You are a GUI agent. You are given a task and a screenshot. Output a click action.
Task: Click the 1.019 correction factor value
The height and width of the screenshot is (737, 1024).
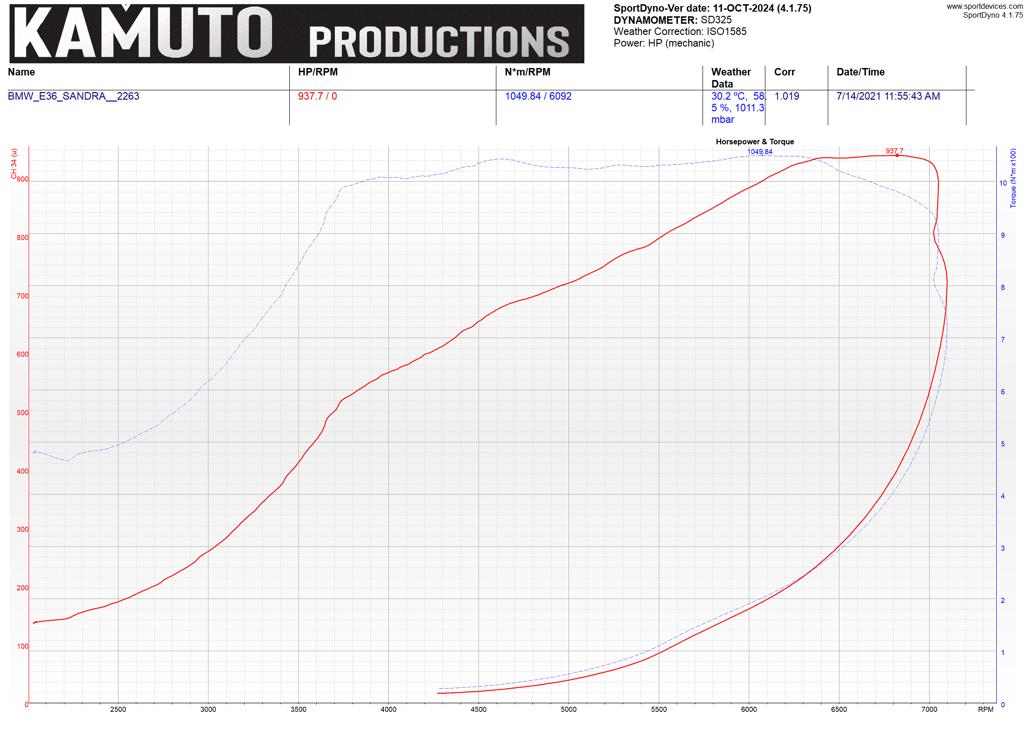(786, 96)
